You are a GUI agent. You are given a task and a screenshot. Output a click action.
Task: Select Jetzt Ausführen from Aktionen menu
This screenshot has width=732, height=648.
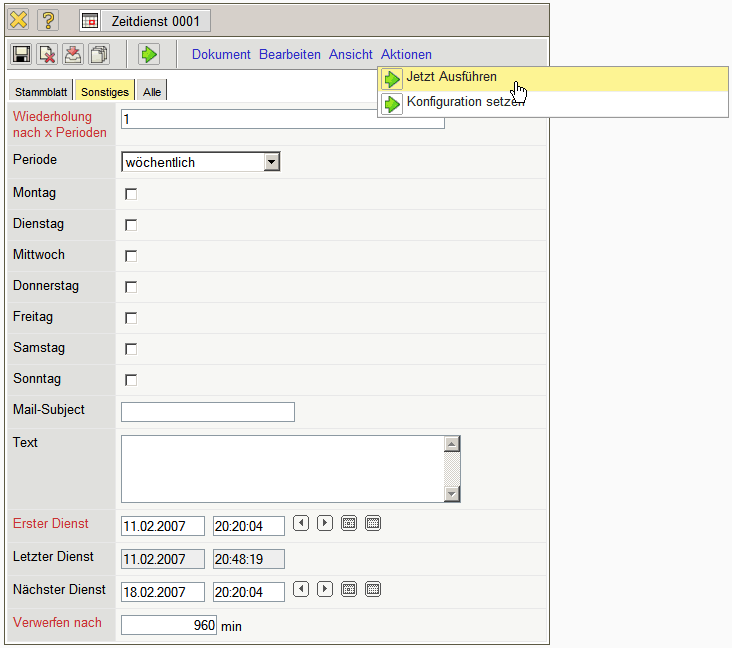tap(451, 78)
